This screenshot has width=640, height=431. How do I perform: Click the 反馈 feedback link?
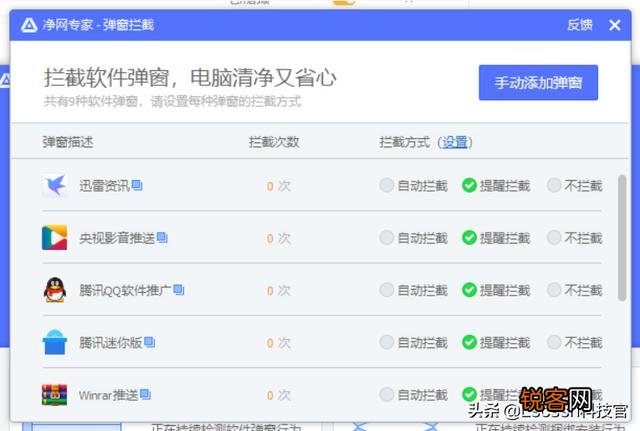point(580,25)
